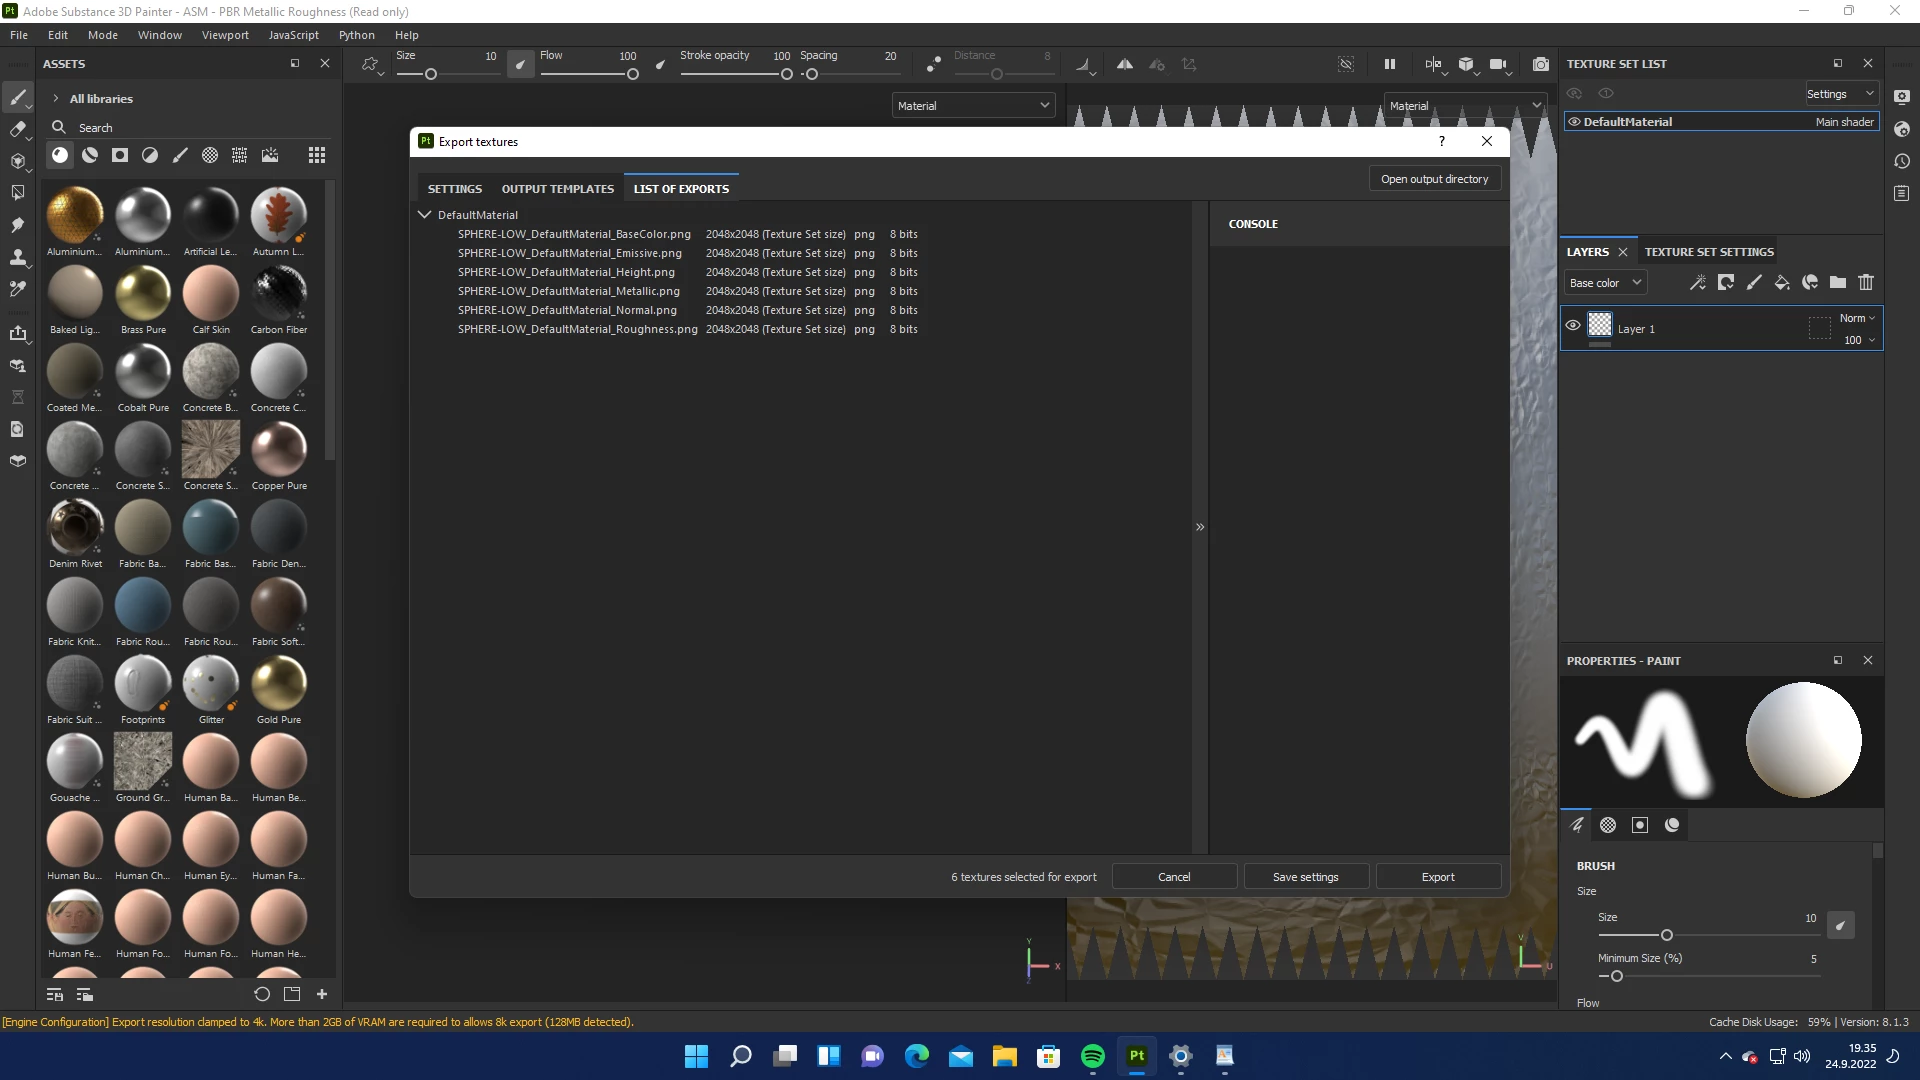Open the Viewport menu
This screenshot has width=1920, height=1080.
pos(225,35)
